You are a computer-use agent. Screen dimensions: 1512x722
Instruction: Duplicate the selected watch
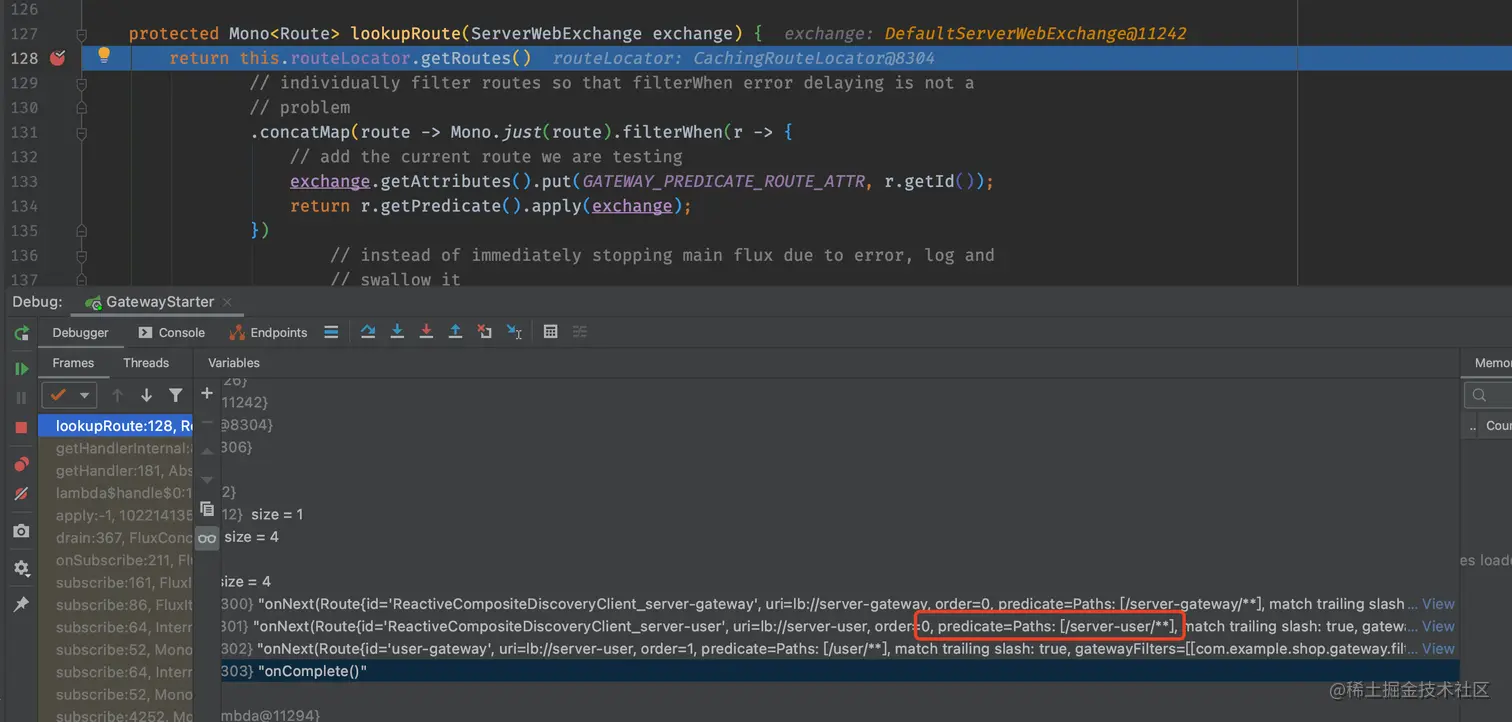click(207, 509)
